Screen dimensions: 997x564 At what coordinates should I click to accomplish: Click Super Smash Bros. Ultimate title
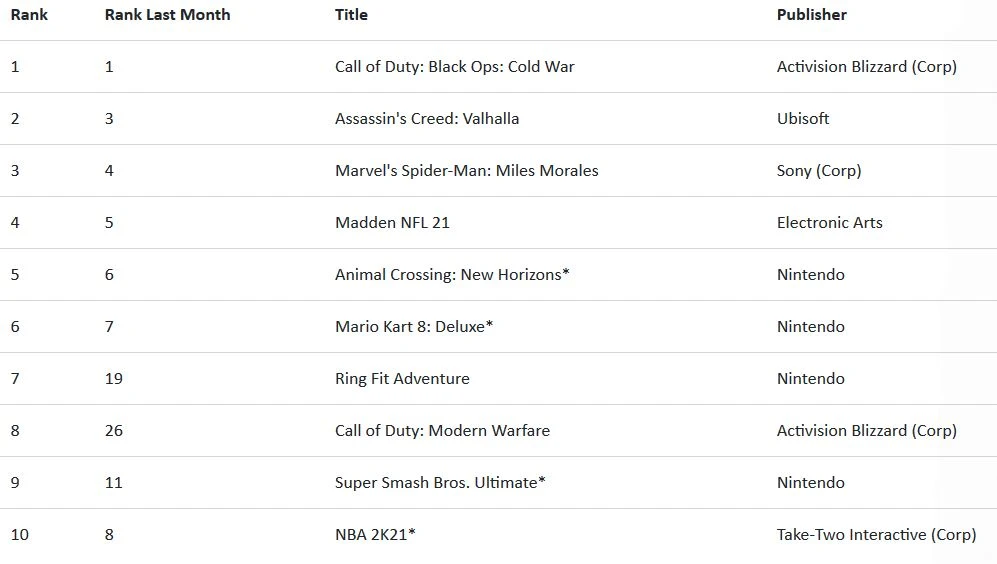(440, 483)
